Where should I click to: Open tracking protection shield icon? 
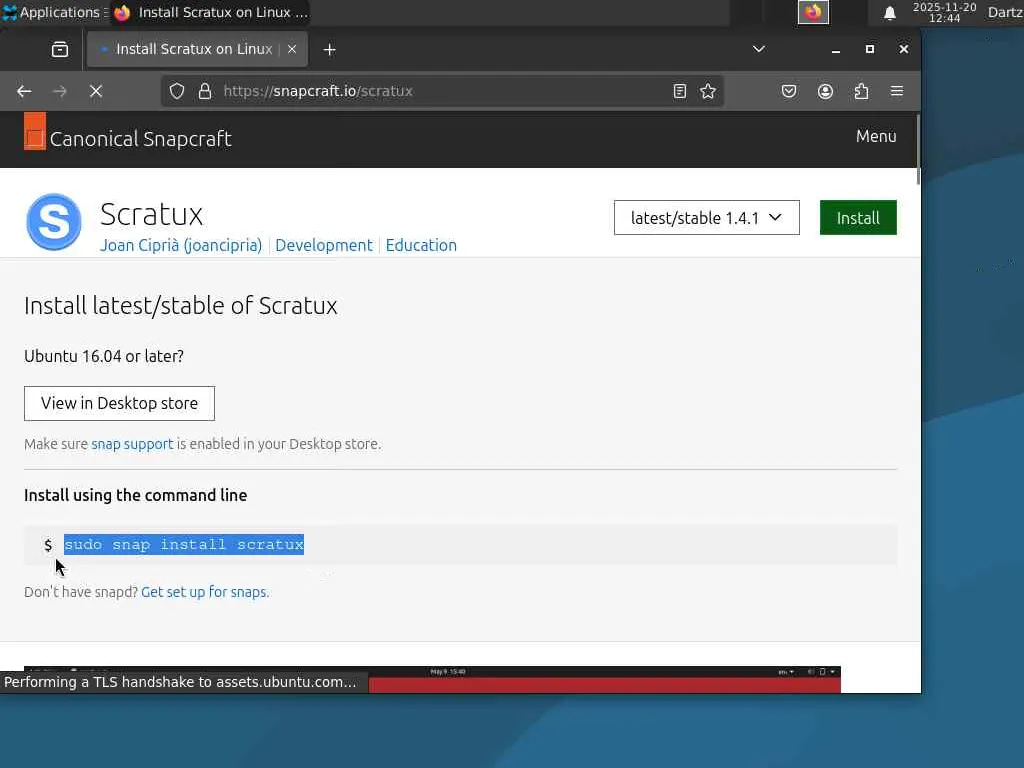177,91
